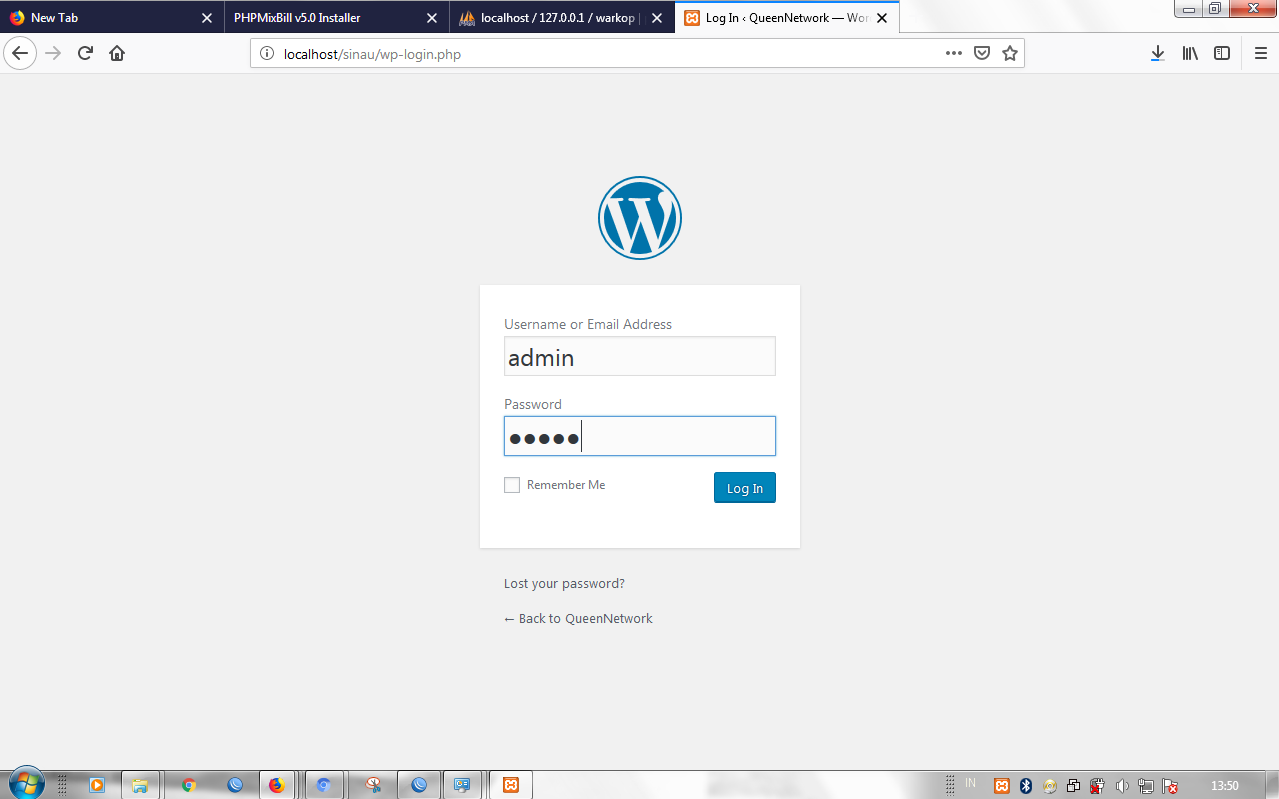Save page to Pocket
The width and height of the screenshot is (1279, 799).
[982, 53]
